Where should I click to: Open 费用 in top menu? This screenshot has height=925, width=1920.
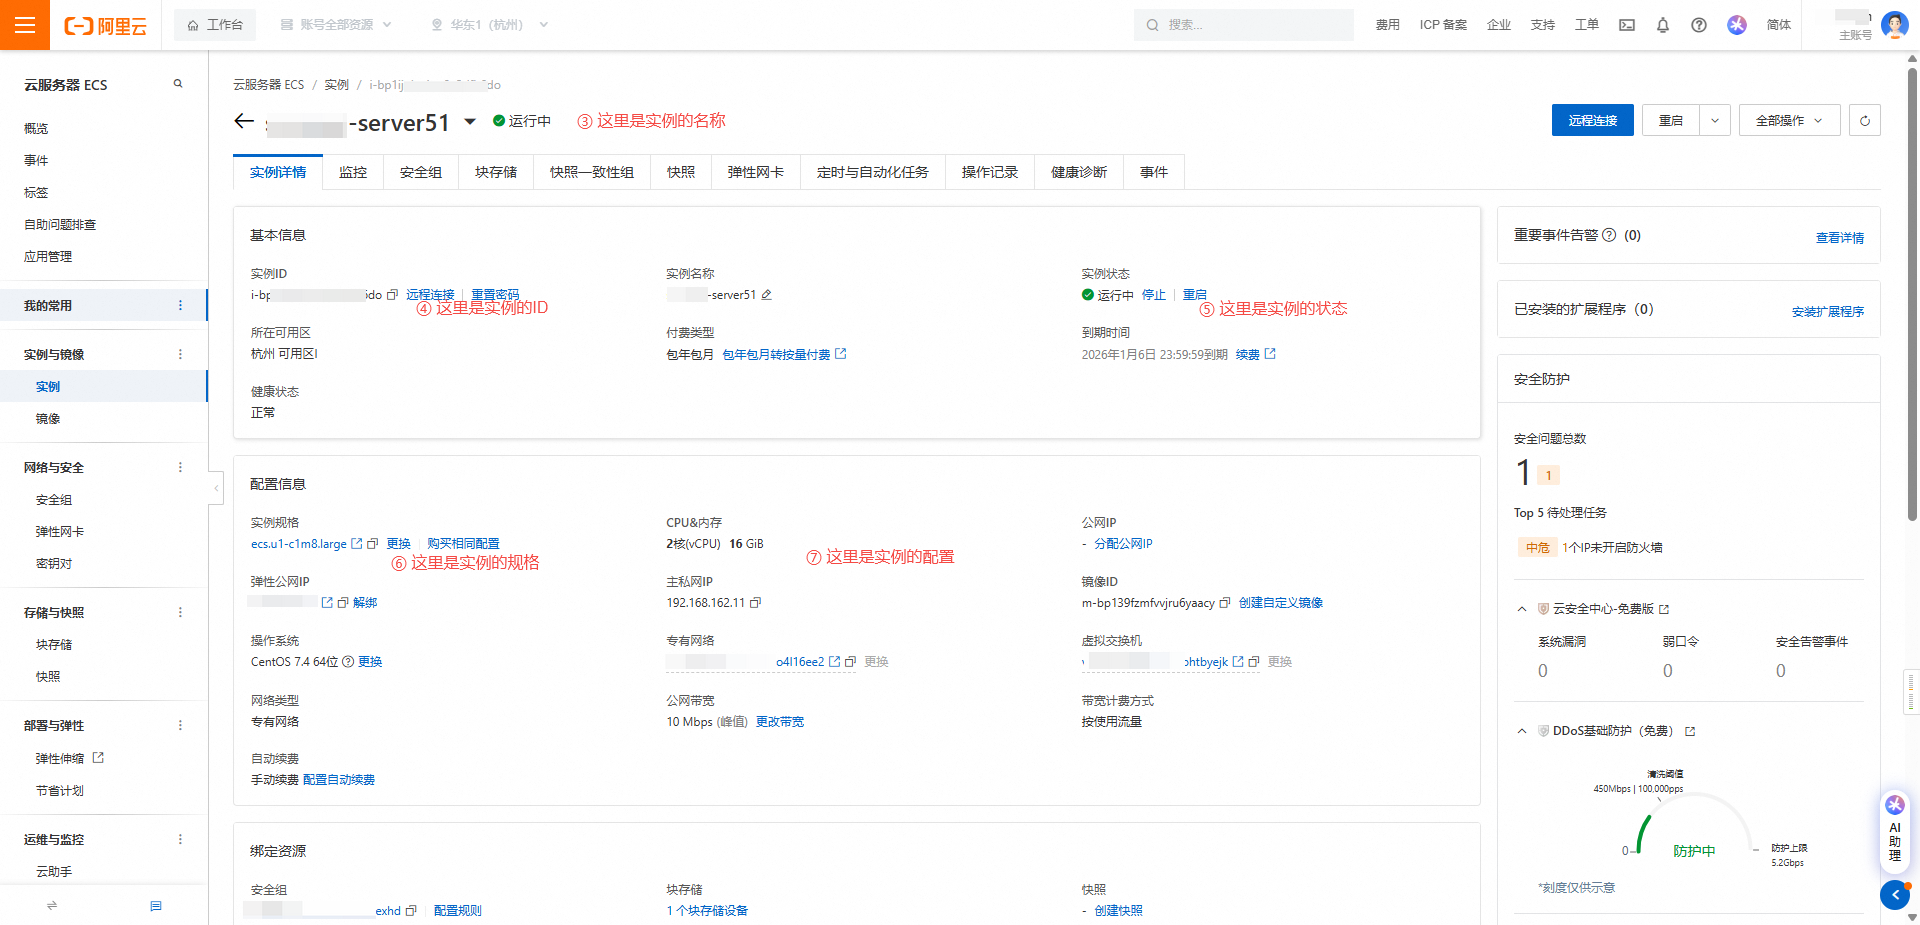[x=1387, y=25]
